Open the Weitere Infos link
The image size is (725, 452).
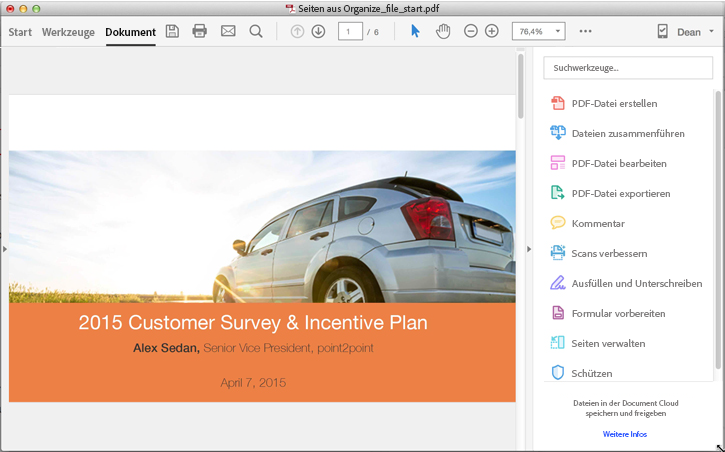[x=625, y=434]
